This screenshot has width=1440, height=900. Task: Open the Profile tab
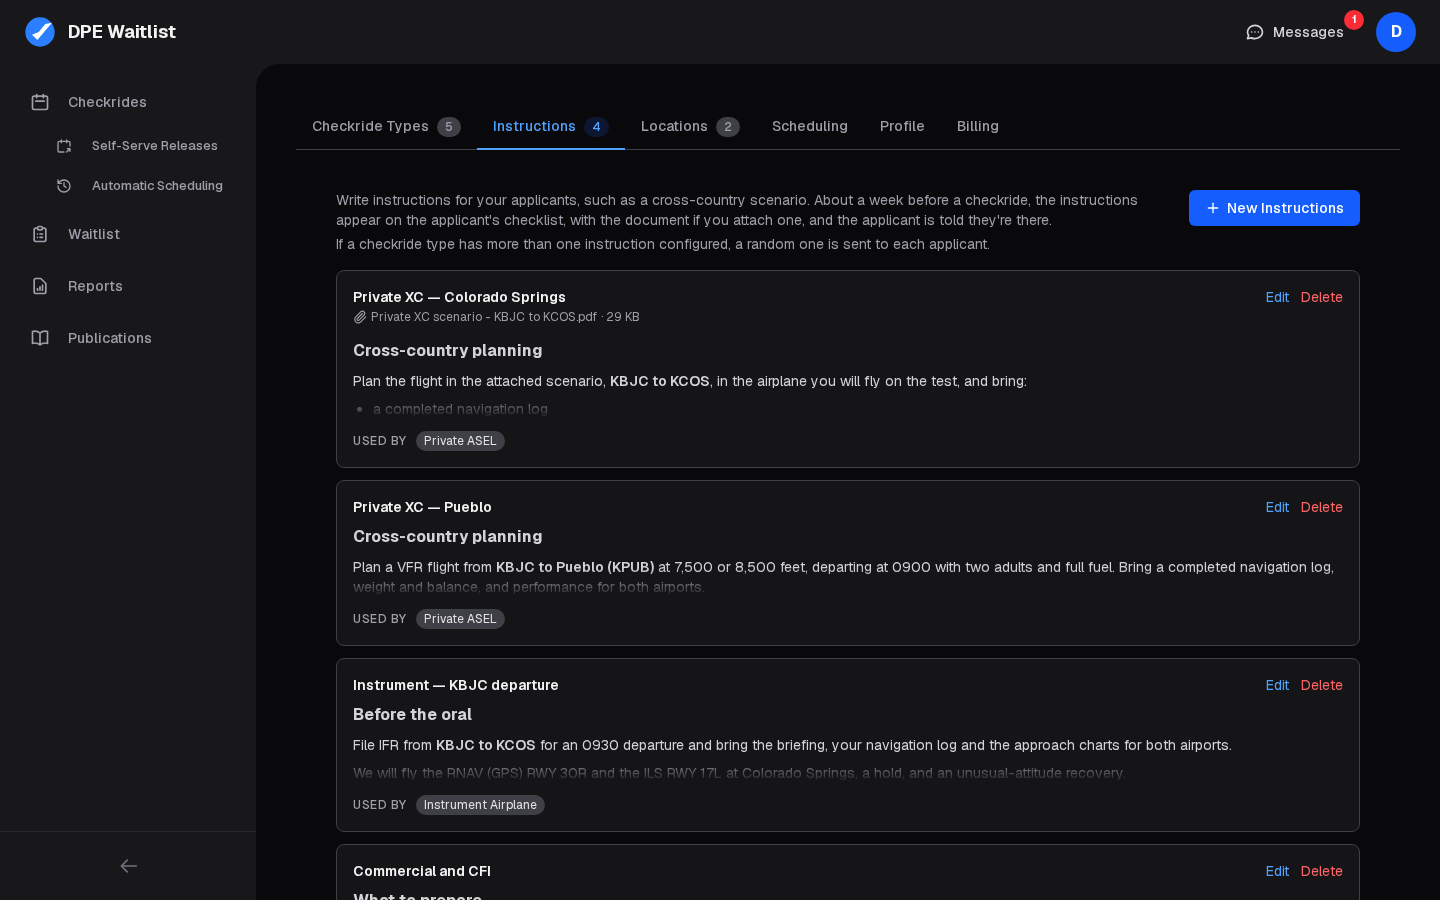pos(902,126)
